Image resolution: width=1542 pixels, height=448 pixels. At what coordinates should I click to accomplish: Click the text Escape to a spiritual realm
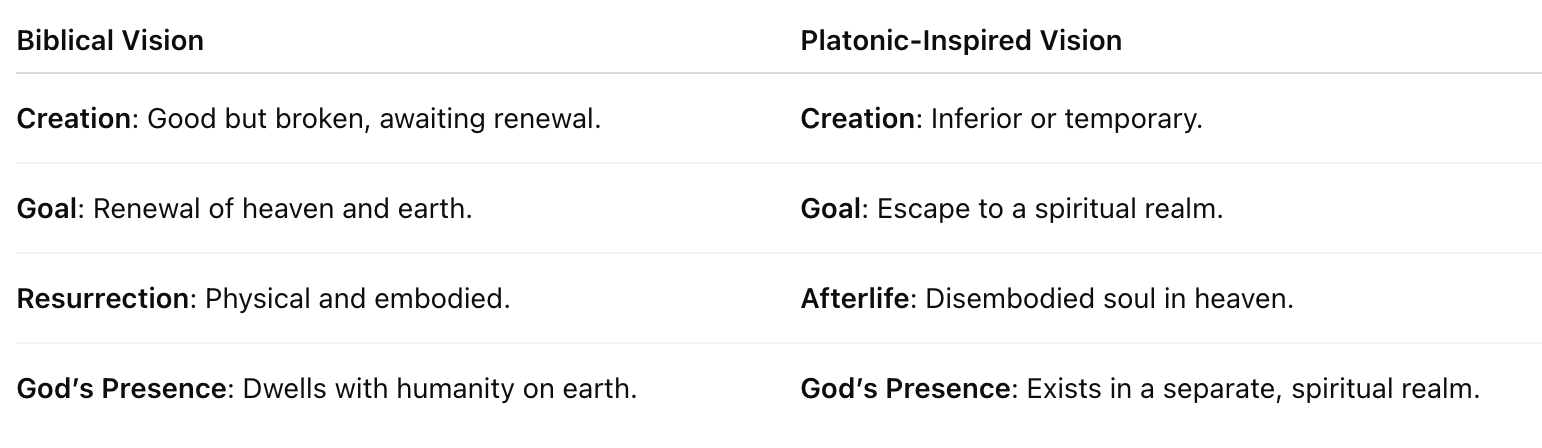point(1050,209)
